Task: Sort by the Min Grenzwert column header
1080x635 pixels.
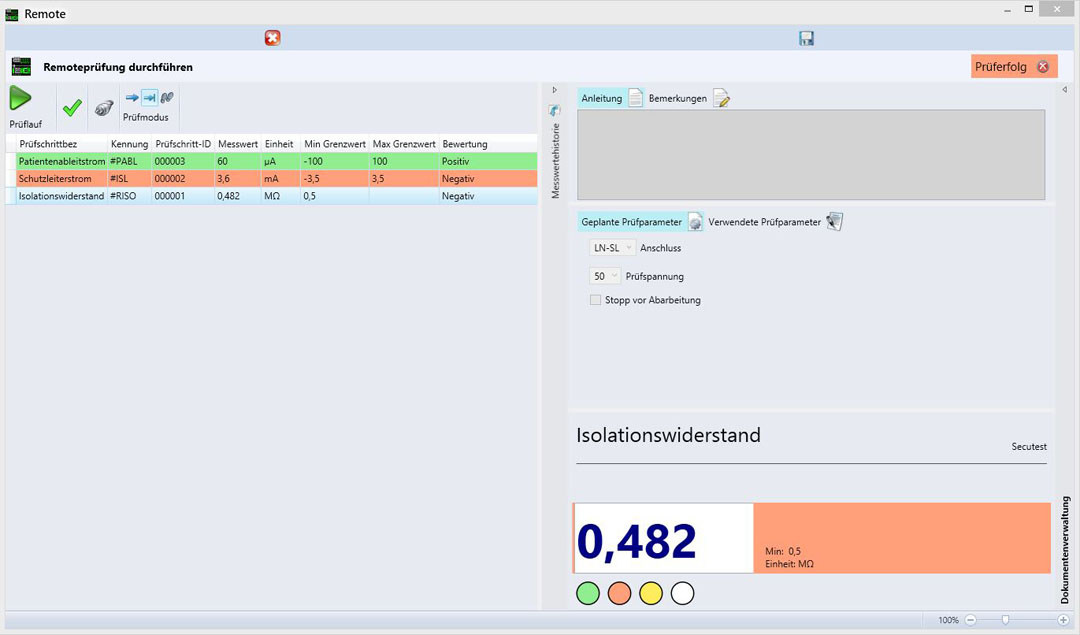Action: [x=335, y=144]
